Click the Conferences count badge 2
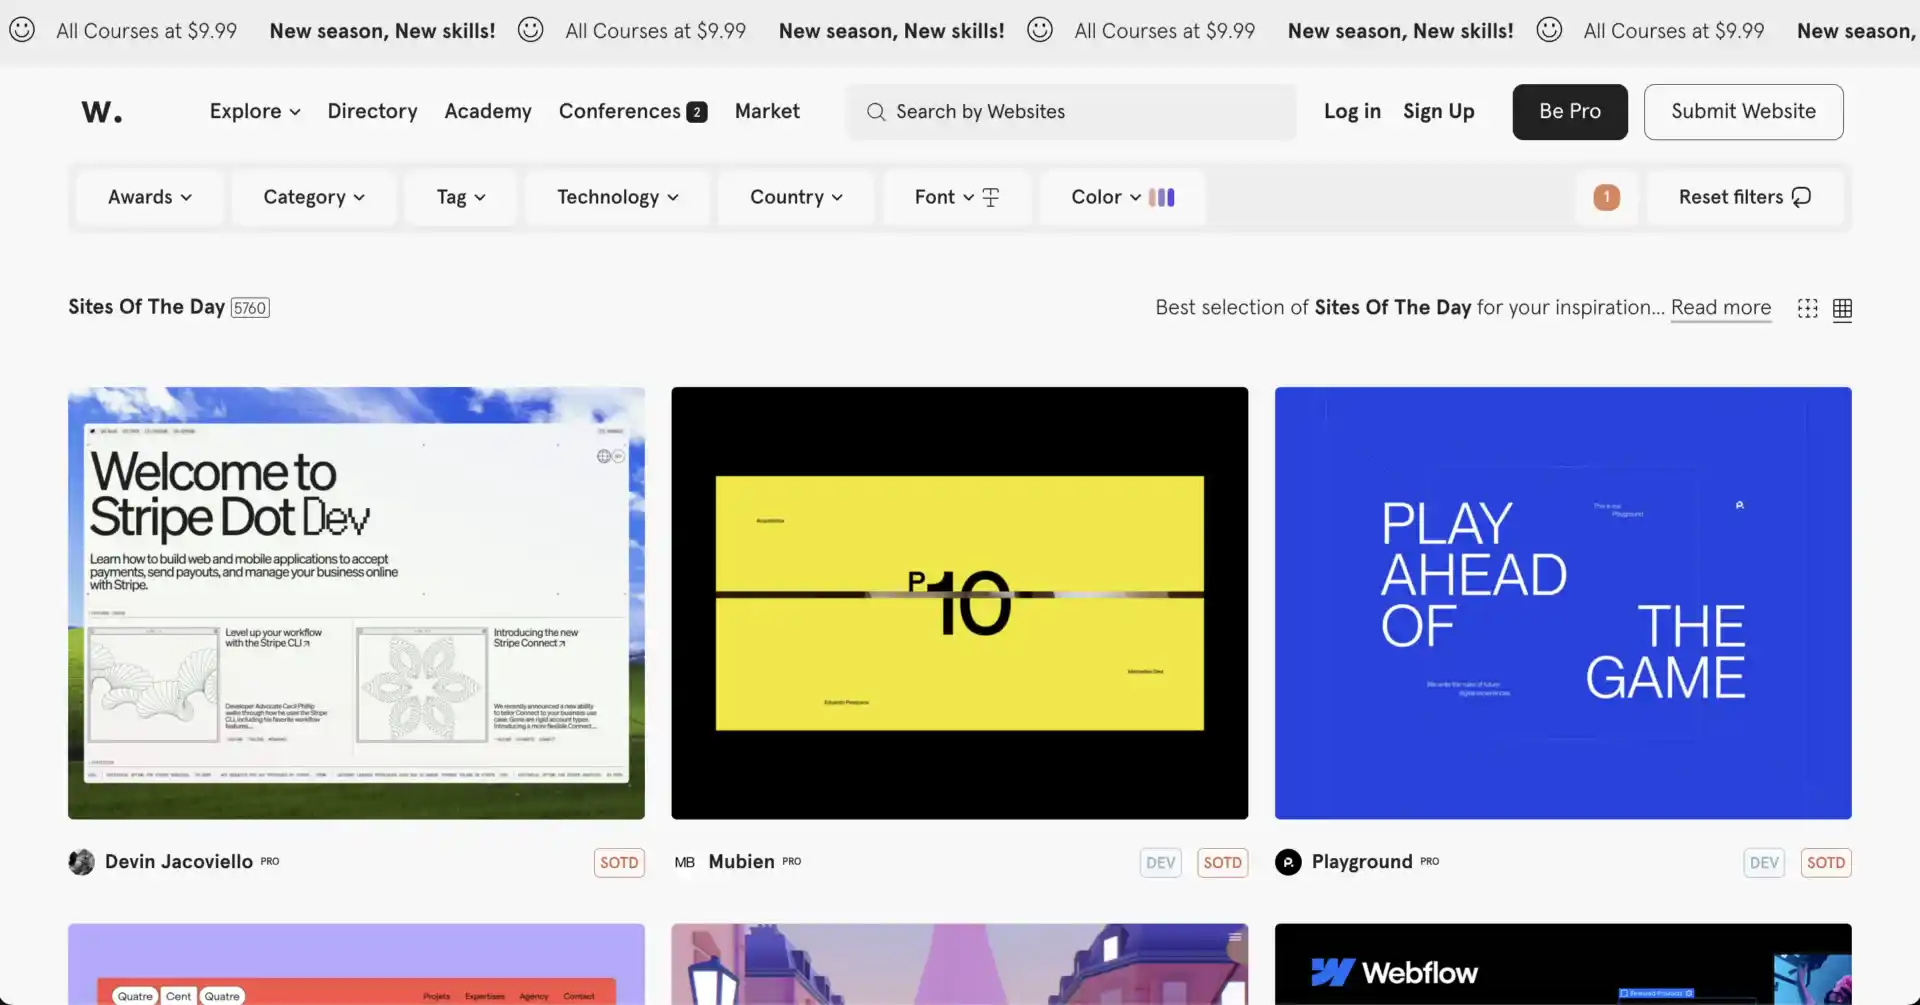Screen dimensions: 1920x1005 (x=697, y=112)
